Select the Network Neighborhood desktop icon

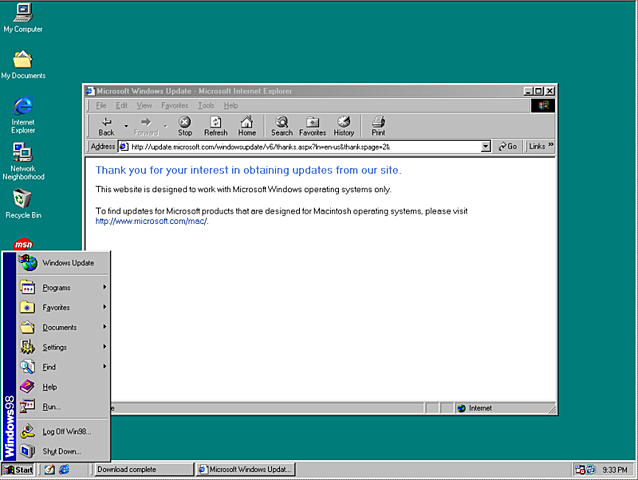coord(23,153)
